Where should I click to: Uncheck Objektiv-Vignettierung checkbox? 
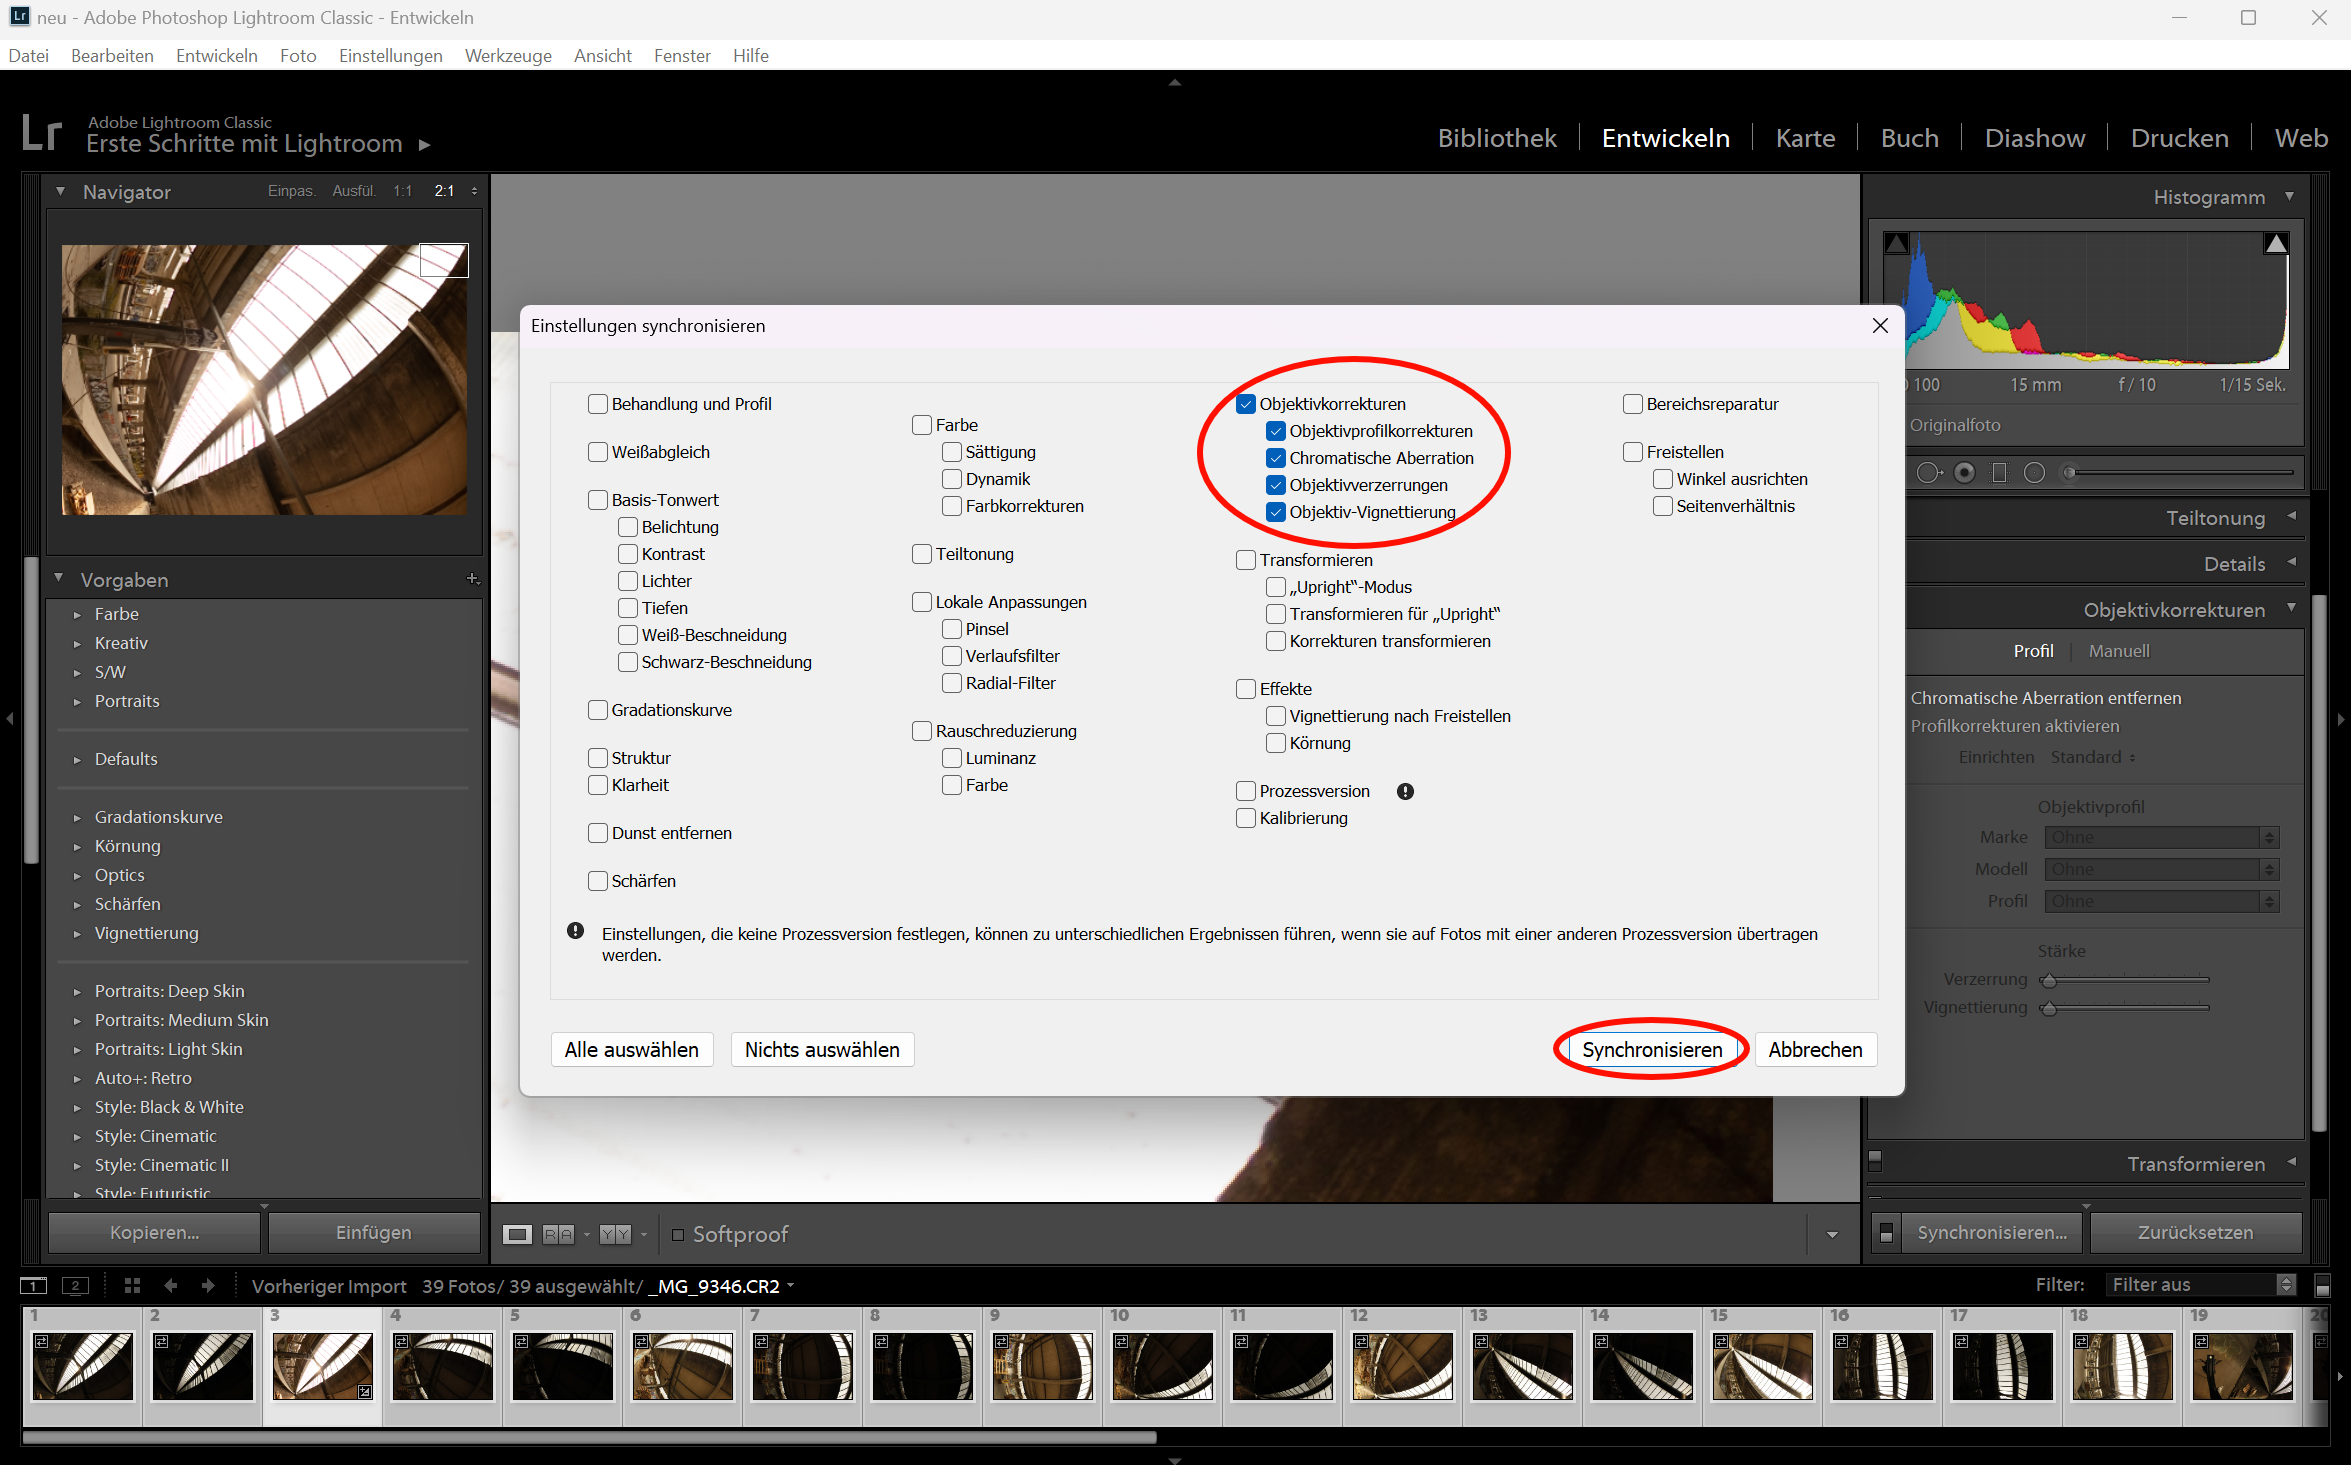pyautogui.click(x=1276, y=512)
